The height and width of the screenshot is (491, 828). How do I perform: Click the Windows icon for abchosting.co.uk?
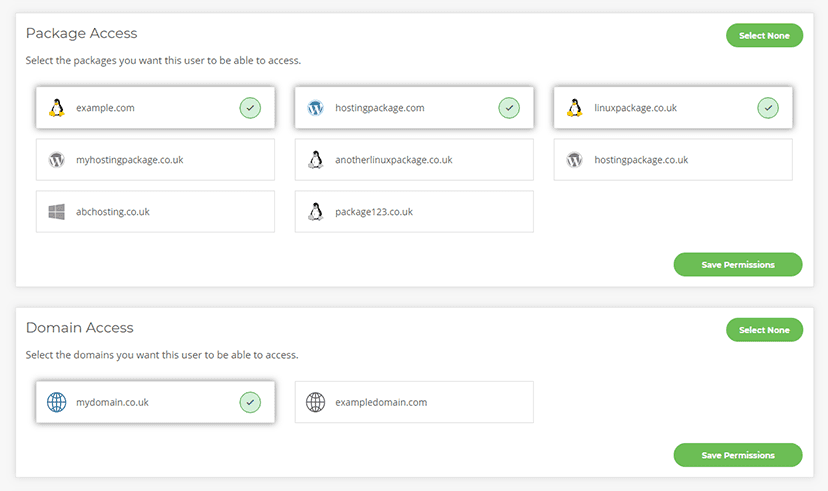click(57, 212)
